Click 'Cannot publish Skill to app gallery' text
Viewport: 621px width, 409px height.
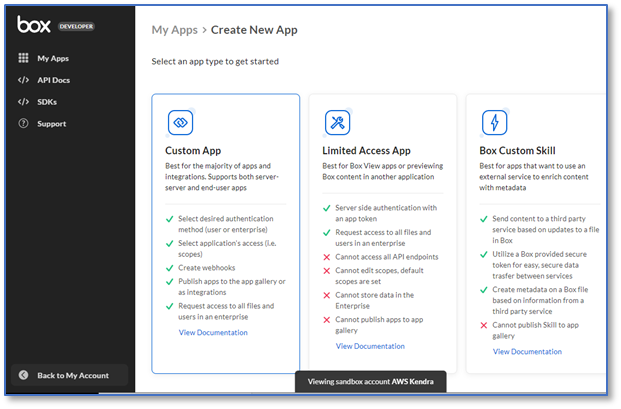pos(535,330)
